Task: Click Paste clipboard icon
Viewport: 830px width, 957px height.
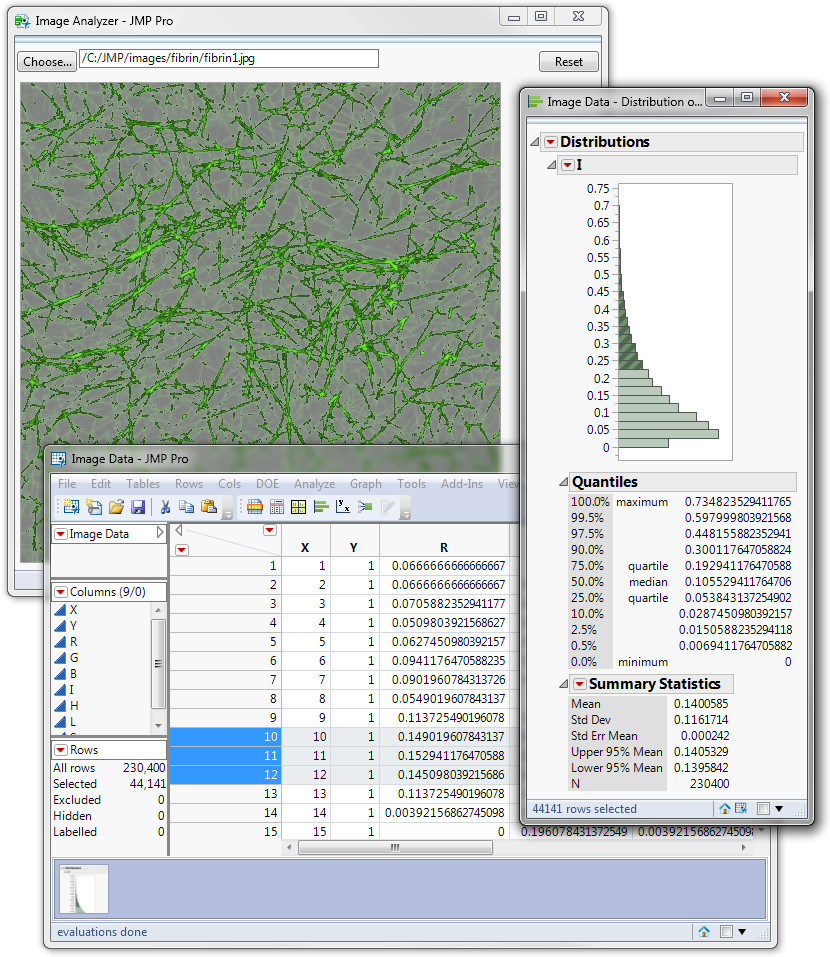Action: click(x=209, y=507)
